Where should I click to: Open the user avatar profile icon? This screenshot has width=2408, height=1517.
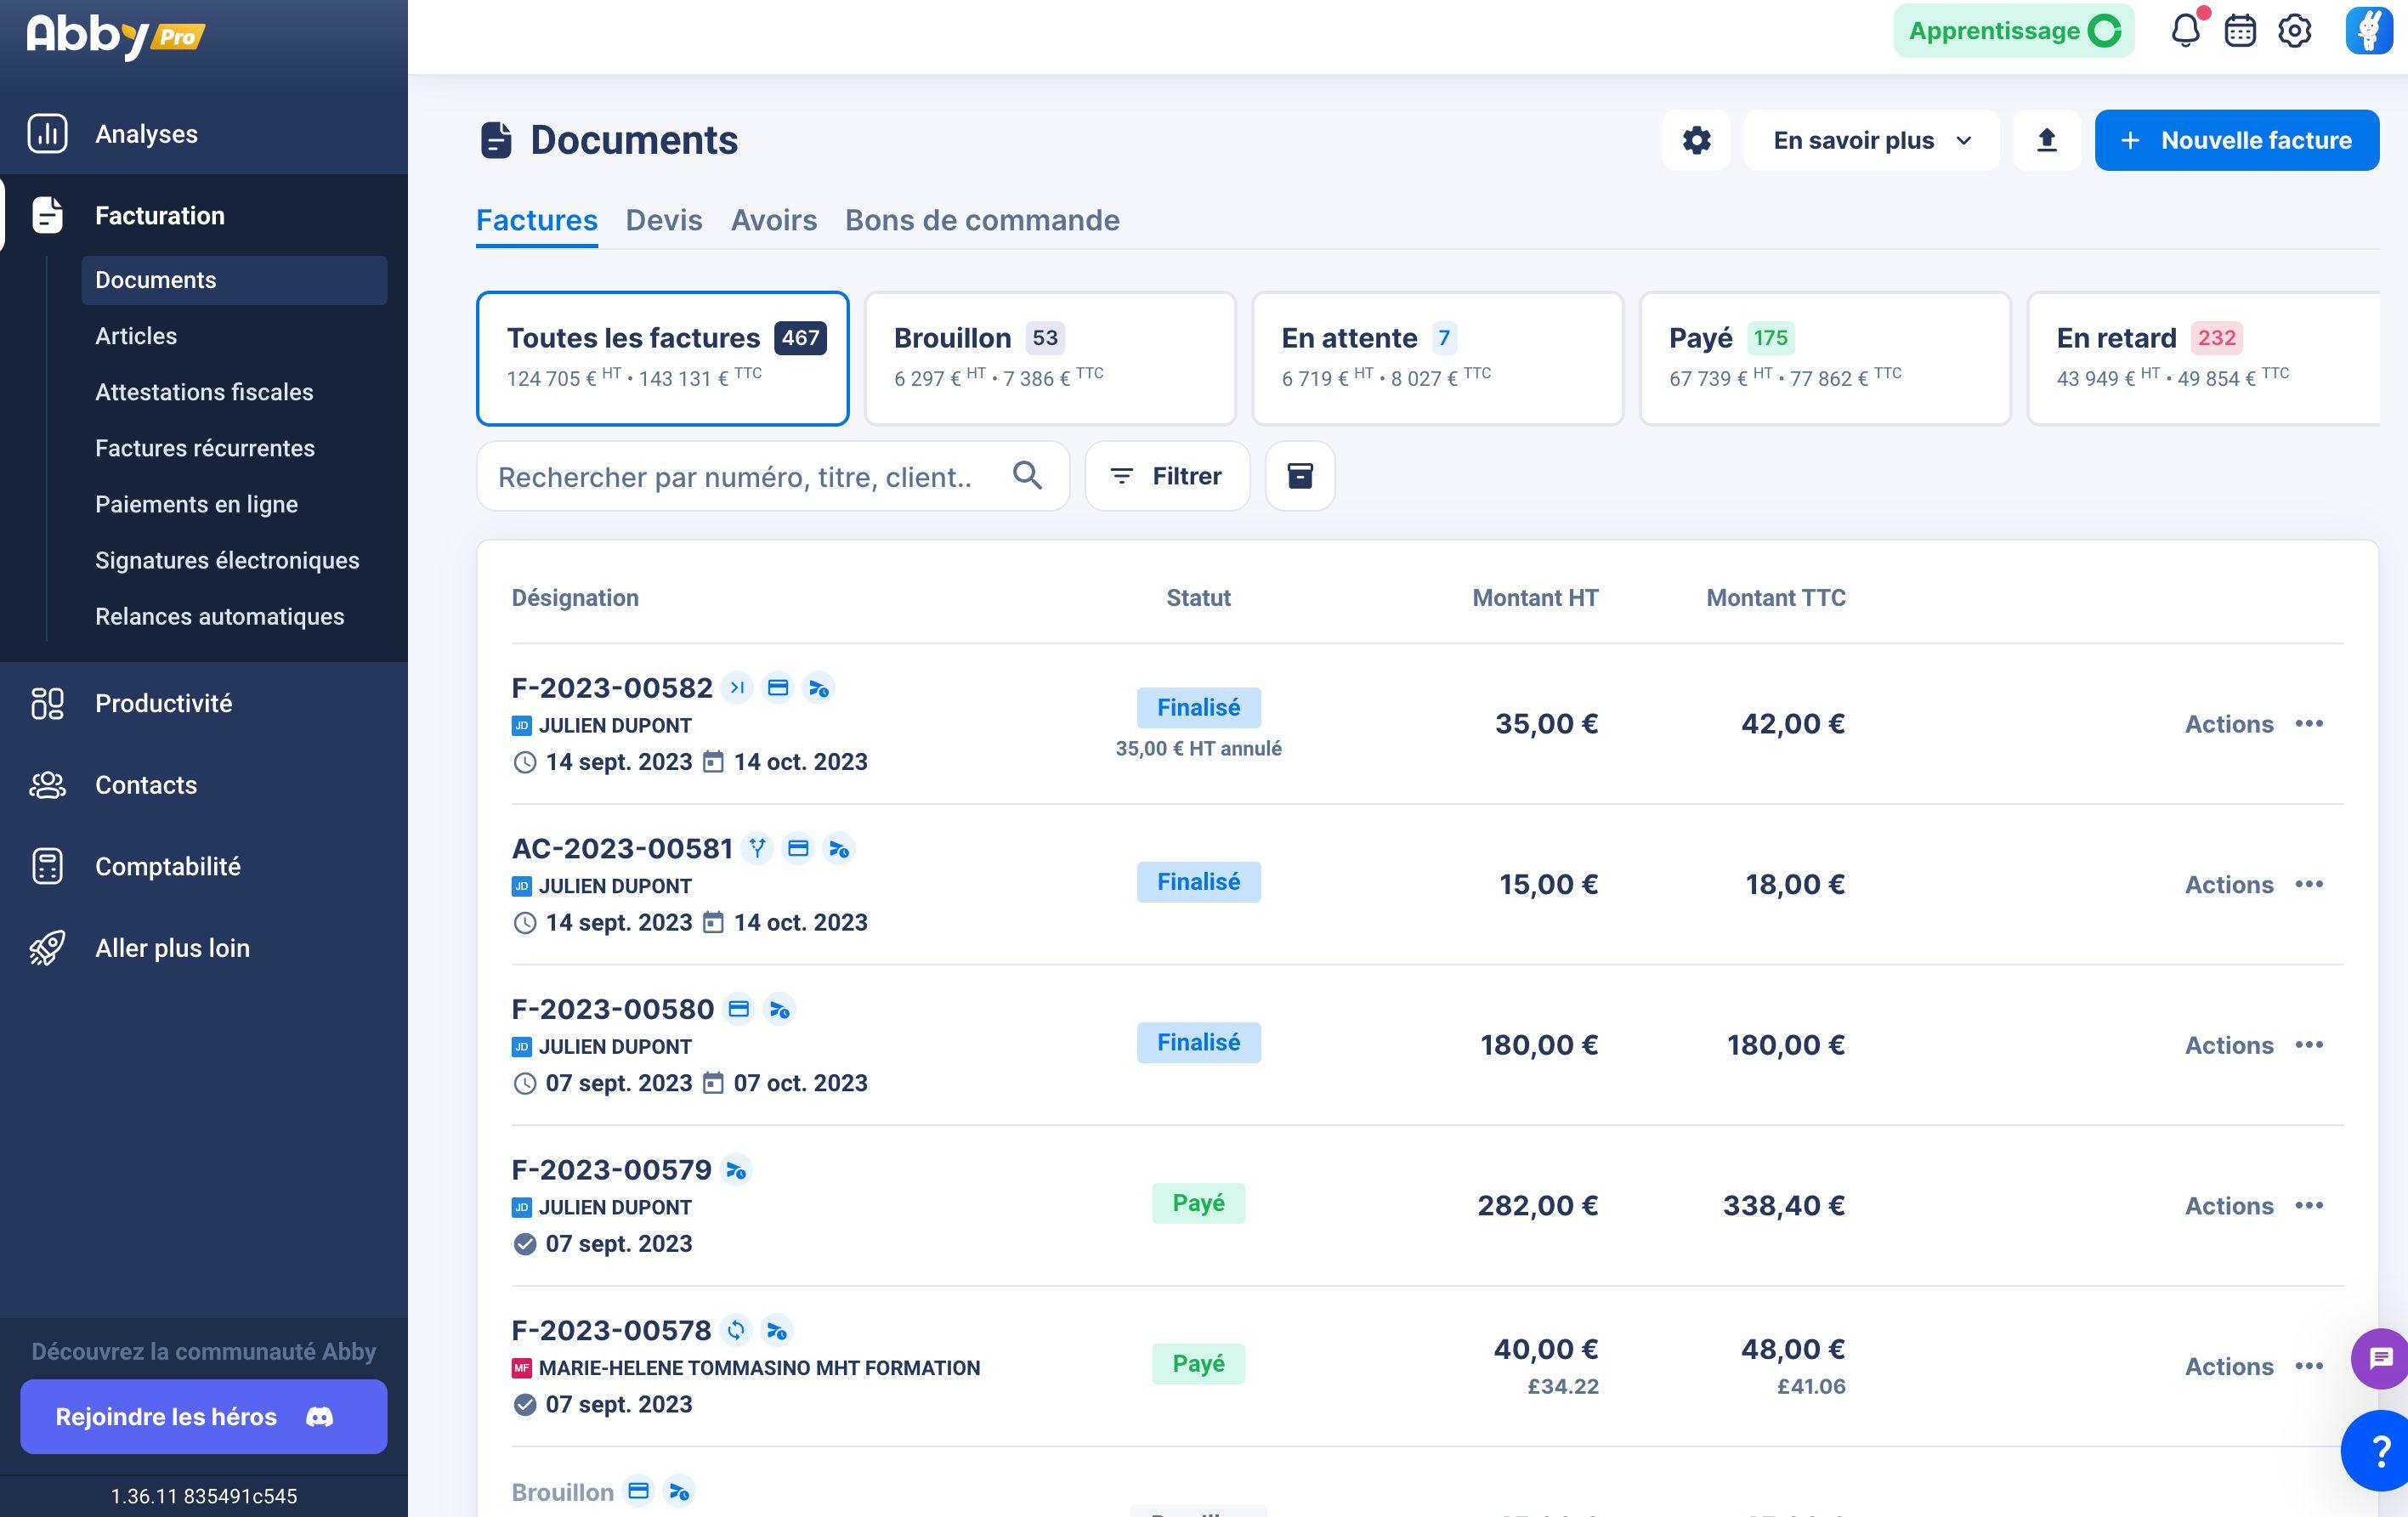[2369, 30]
